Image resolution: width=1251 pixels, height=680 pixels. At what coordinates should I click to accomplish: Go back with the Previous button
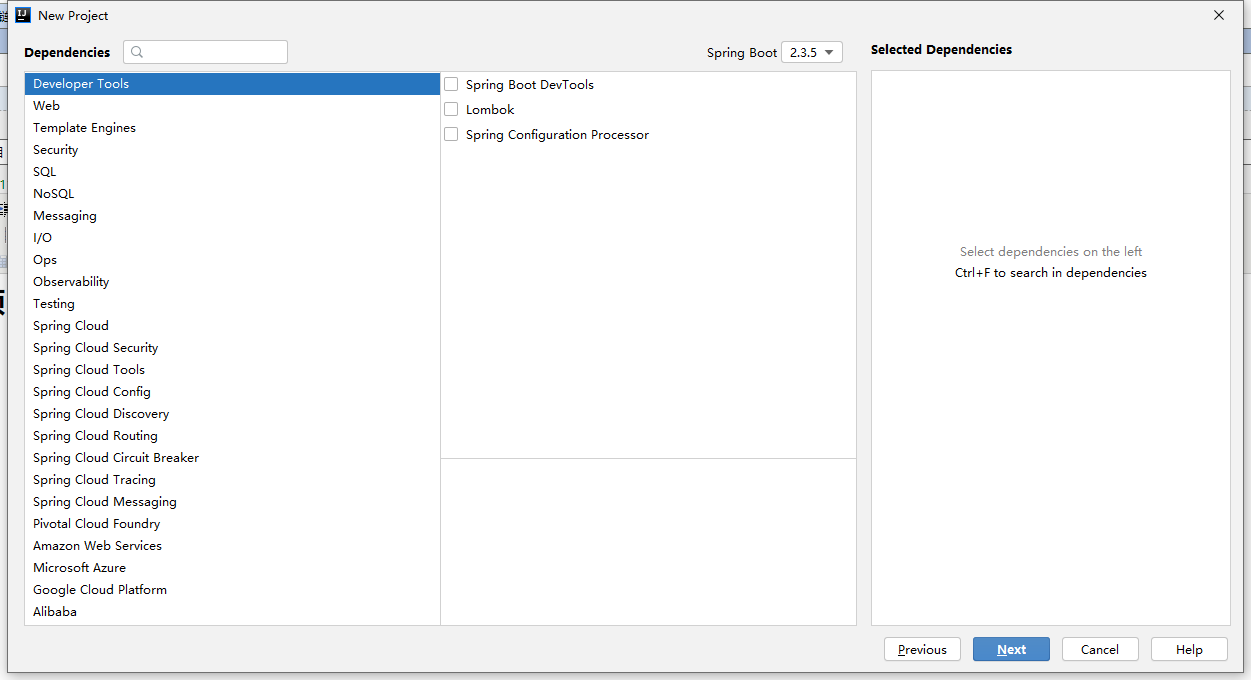pos(922,649)
